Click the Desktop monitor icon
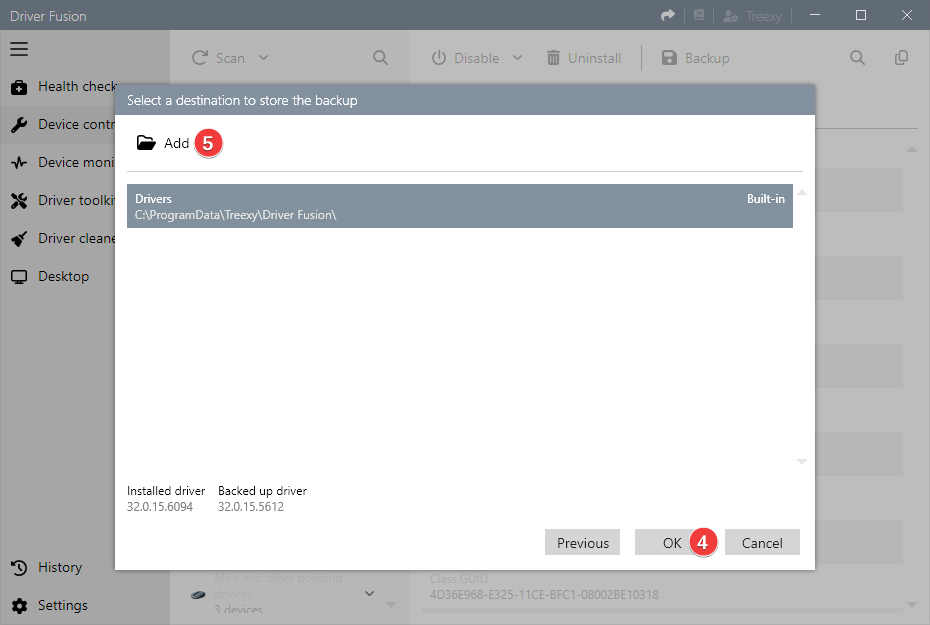 pyautogui.click(x=19, y=277)
